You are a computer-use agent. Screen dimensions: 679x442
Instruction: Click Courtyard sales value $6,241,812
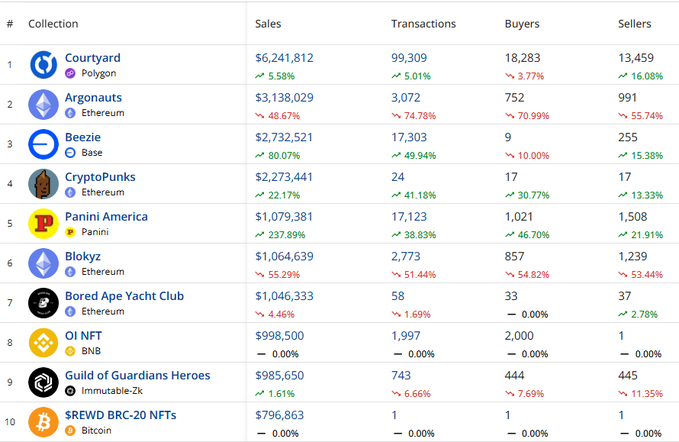[284, 58]
